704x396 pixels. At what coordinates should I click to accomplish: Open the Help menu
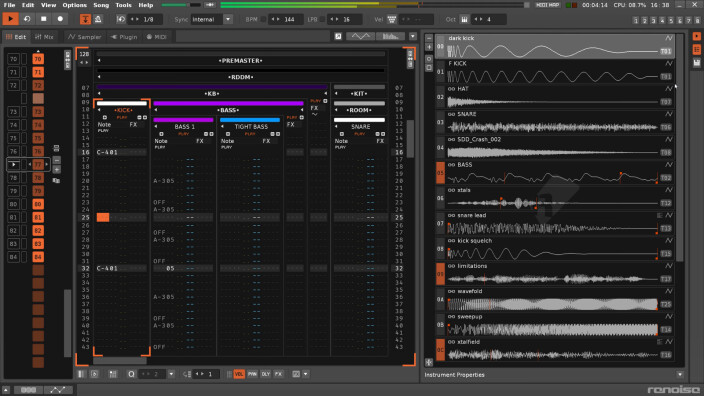tap(145, 5)
